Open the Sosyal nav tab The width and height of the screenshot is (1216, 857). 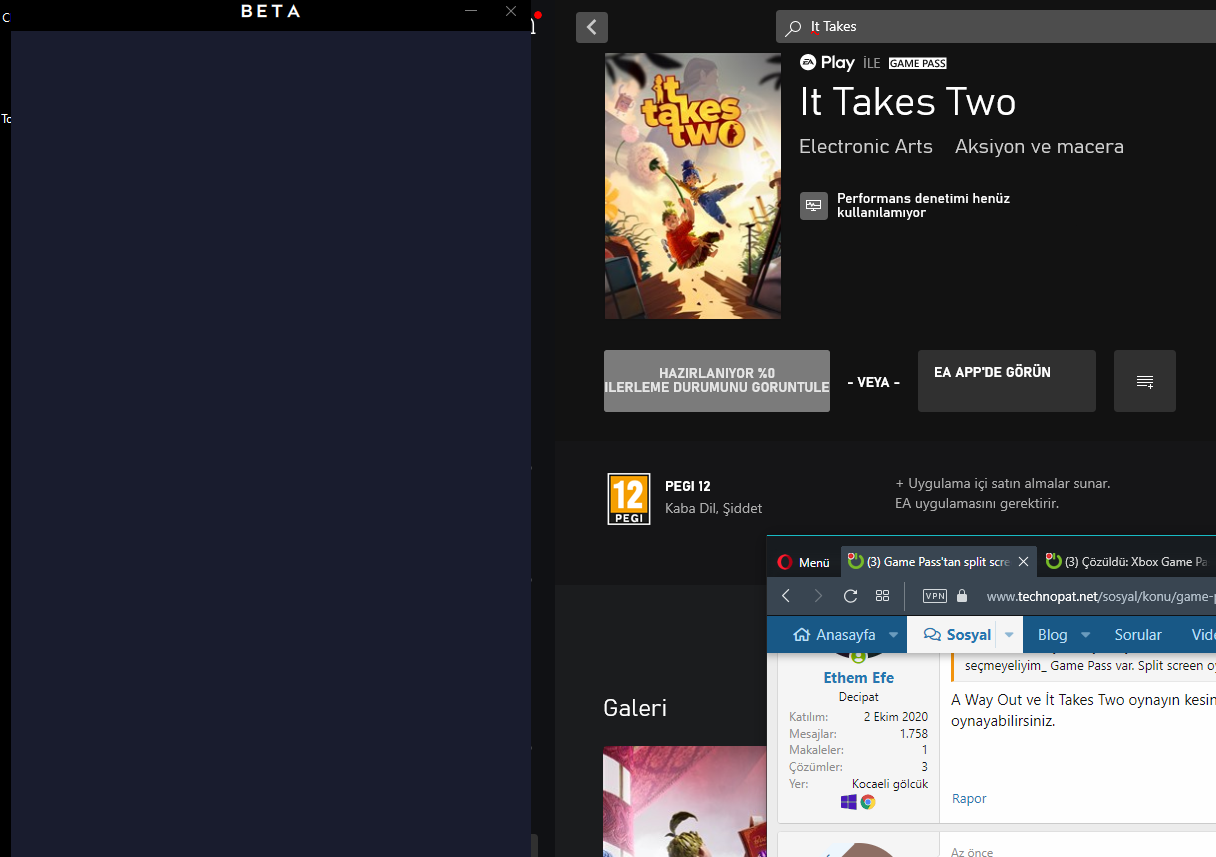tap(957, 634)
